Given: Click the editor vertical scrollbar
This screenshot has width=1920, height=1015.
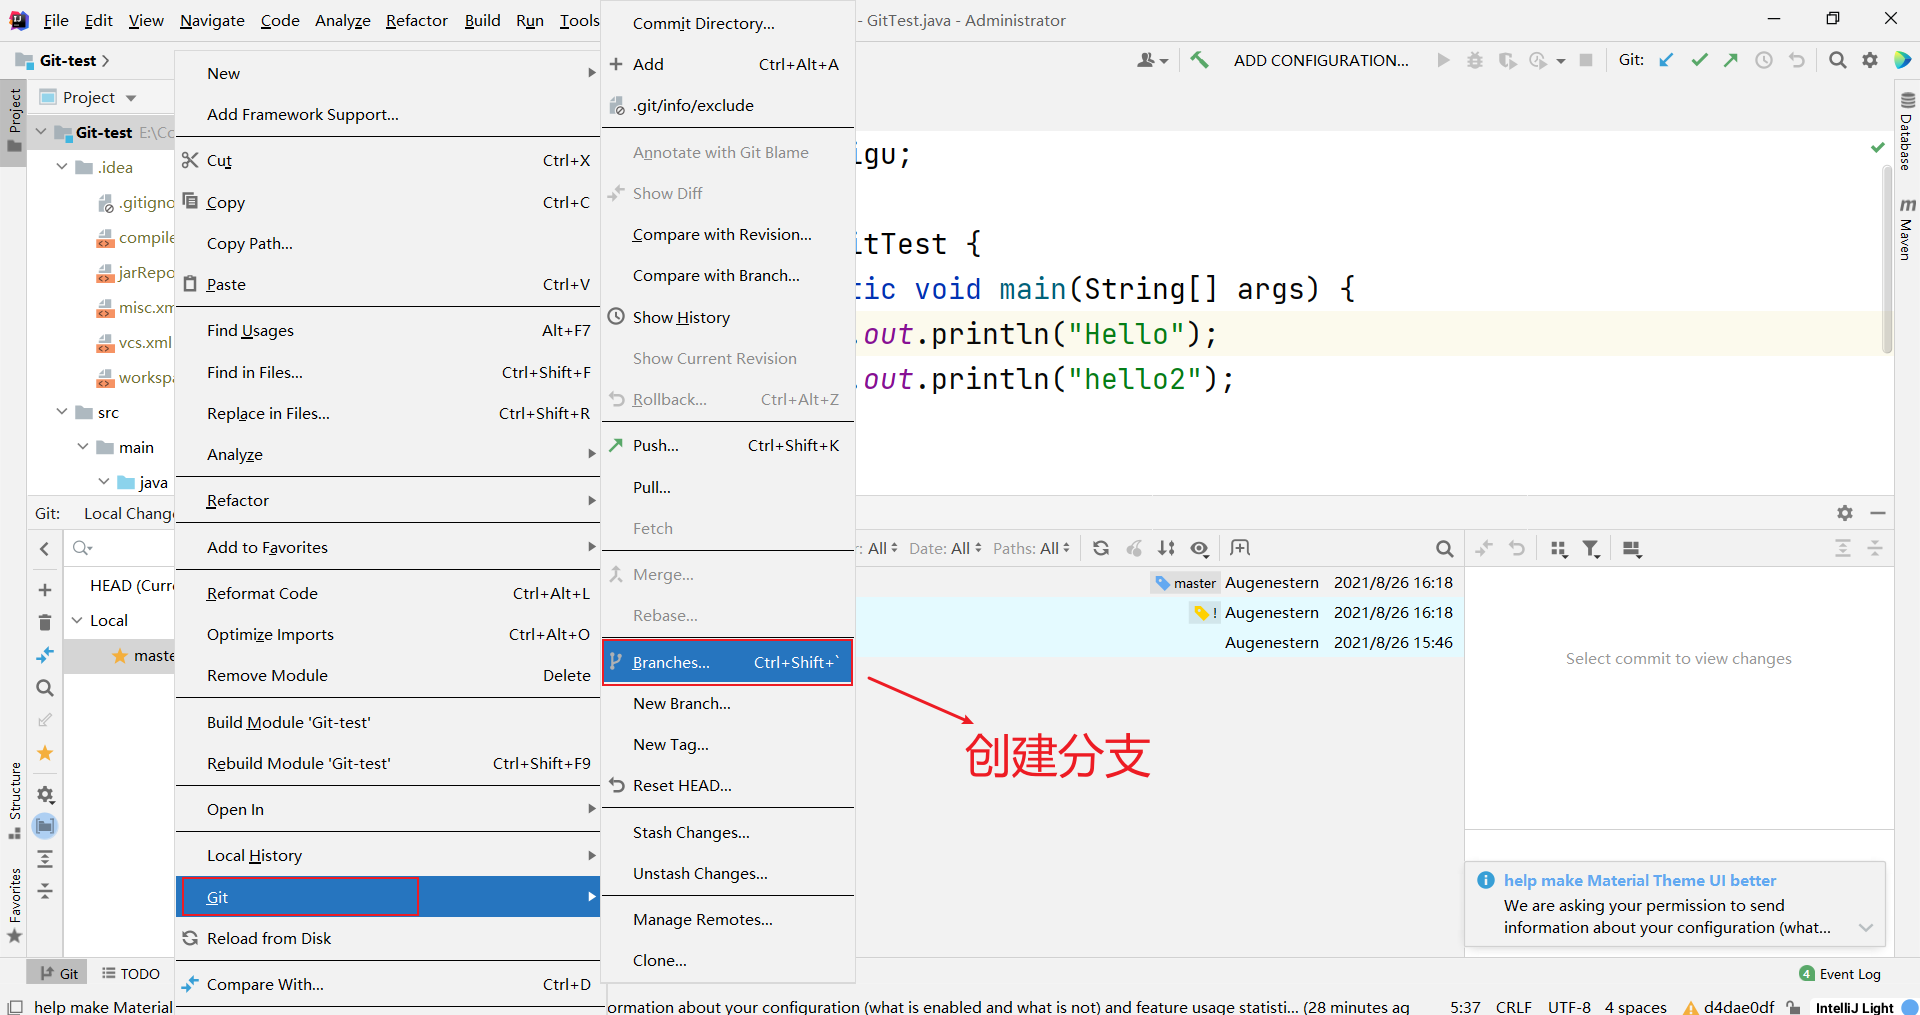Looking at the screenshot, I should (1887, 260).
